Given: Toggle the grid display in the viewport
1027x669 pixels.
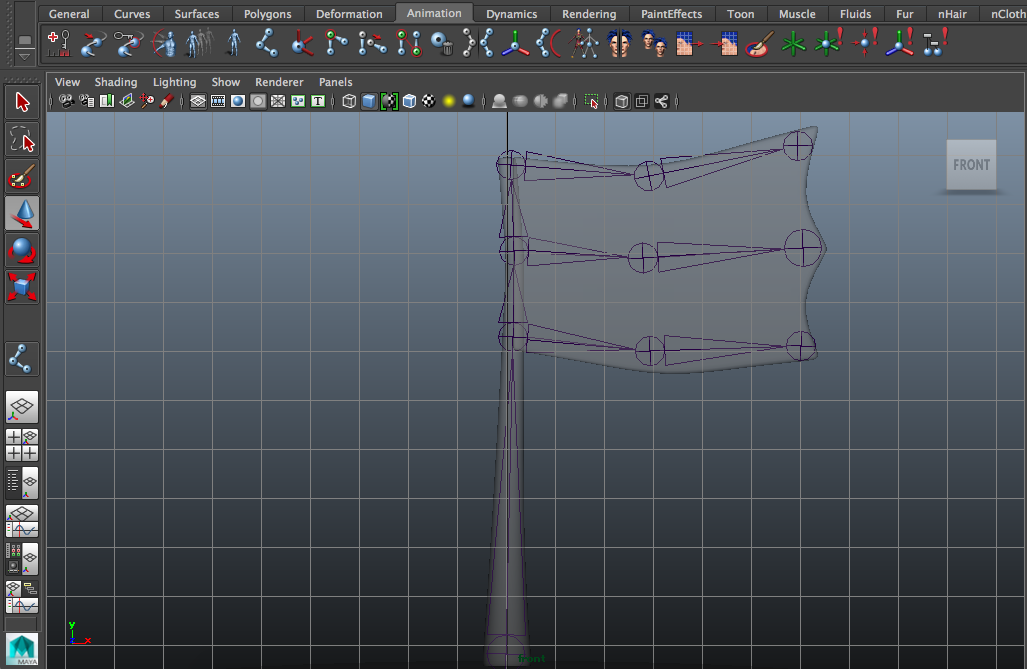Looking at the screenshot, I should (198, 101).
